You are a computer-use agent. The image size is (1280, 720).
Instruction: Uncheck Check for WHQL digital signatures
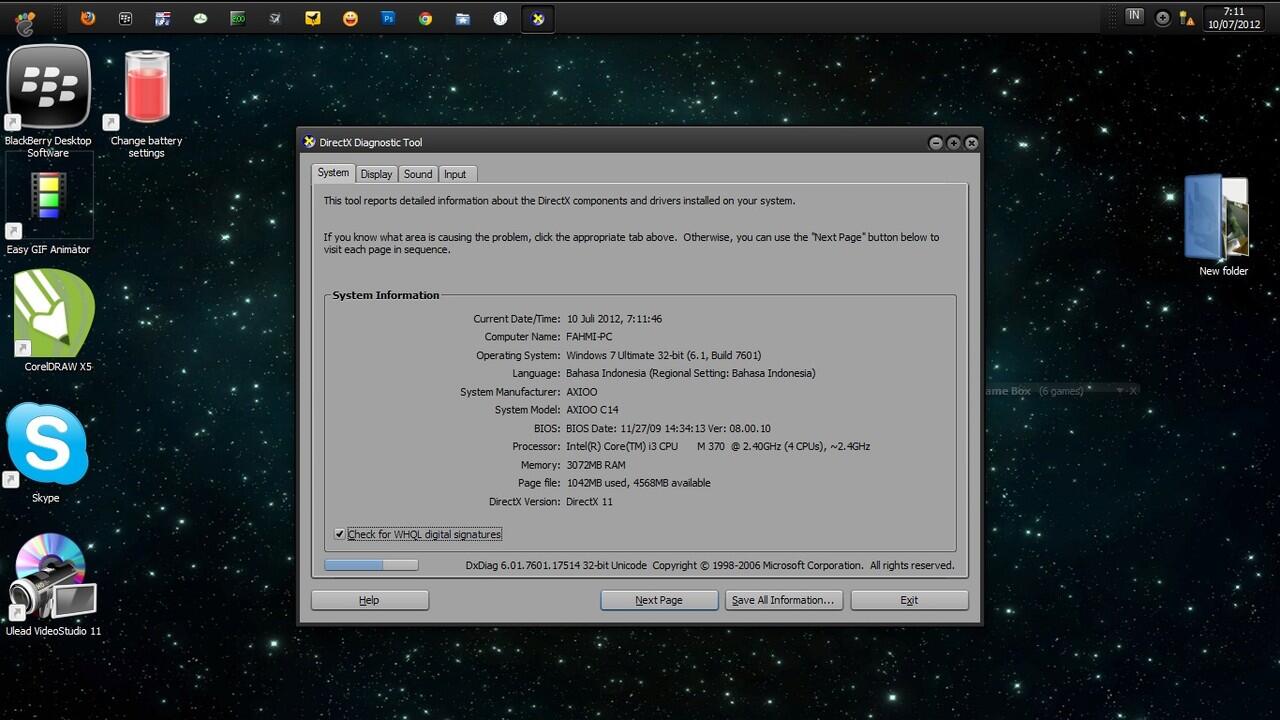tap(340, 534)
